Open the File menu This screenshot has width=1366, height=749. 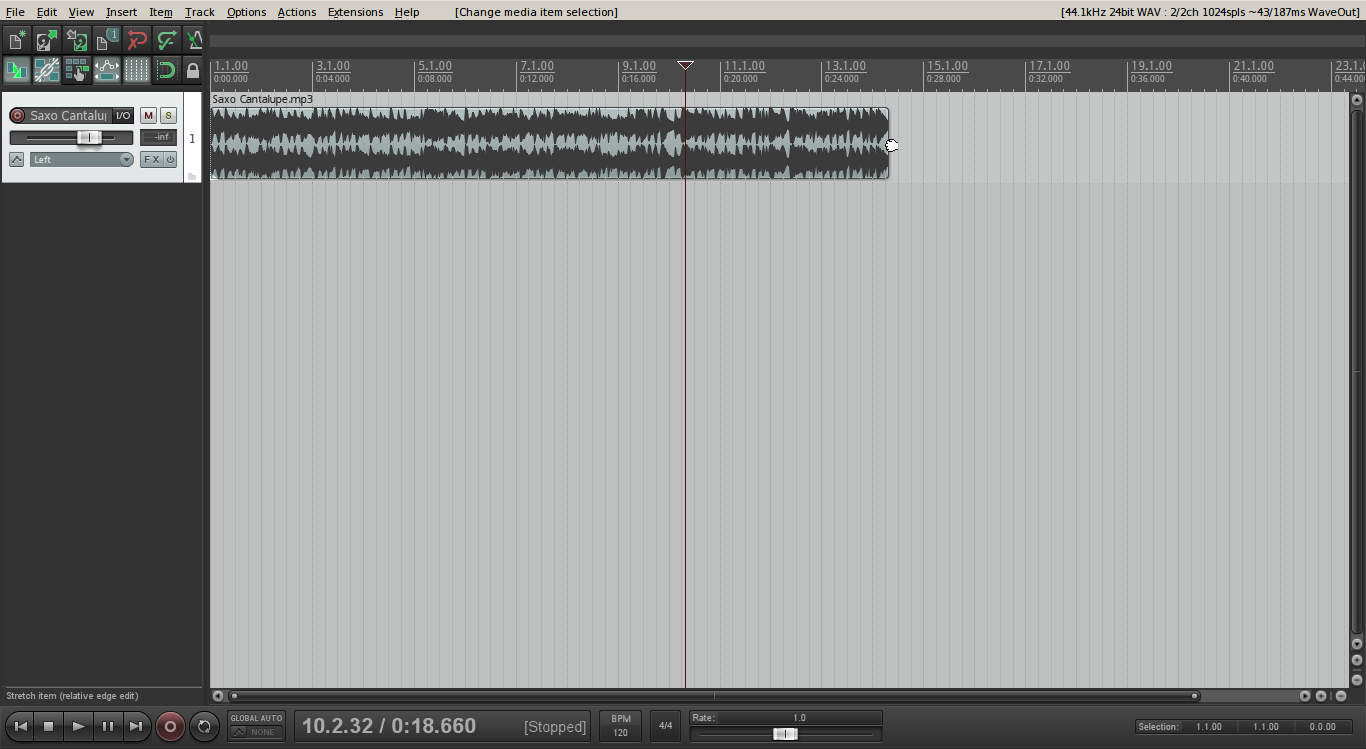(15, 12)
